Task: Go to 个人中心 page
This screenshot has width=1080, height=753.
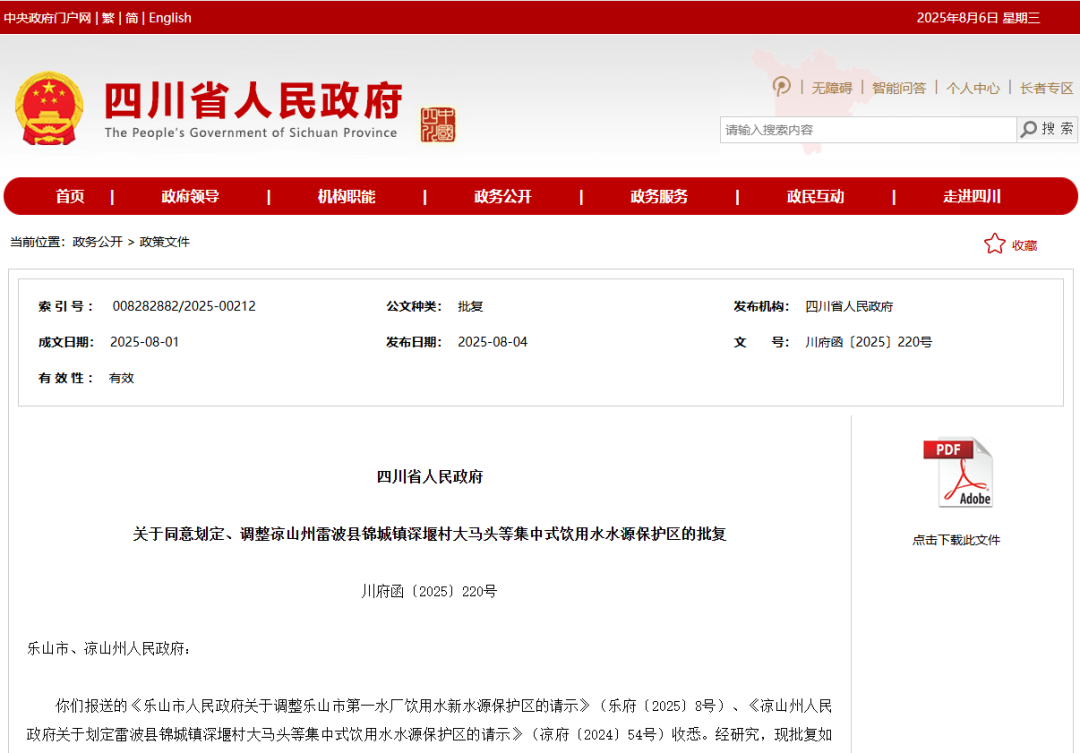Action: (x=973, y=88)
